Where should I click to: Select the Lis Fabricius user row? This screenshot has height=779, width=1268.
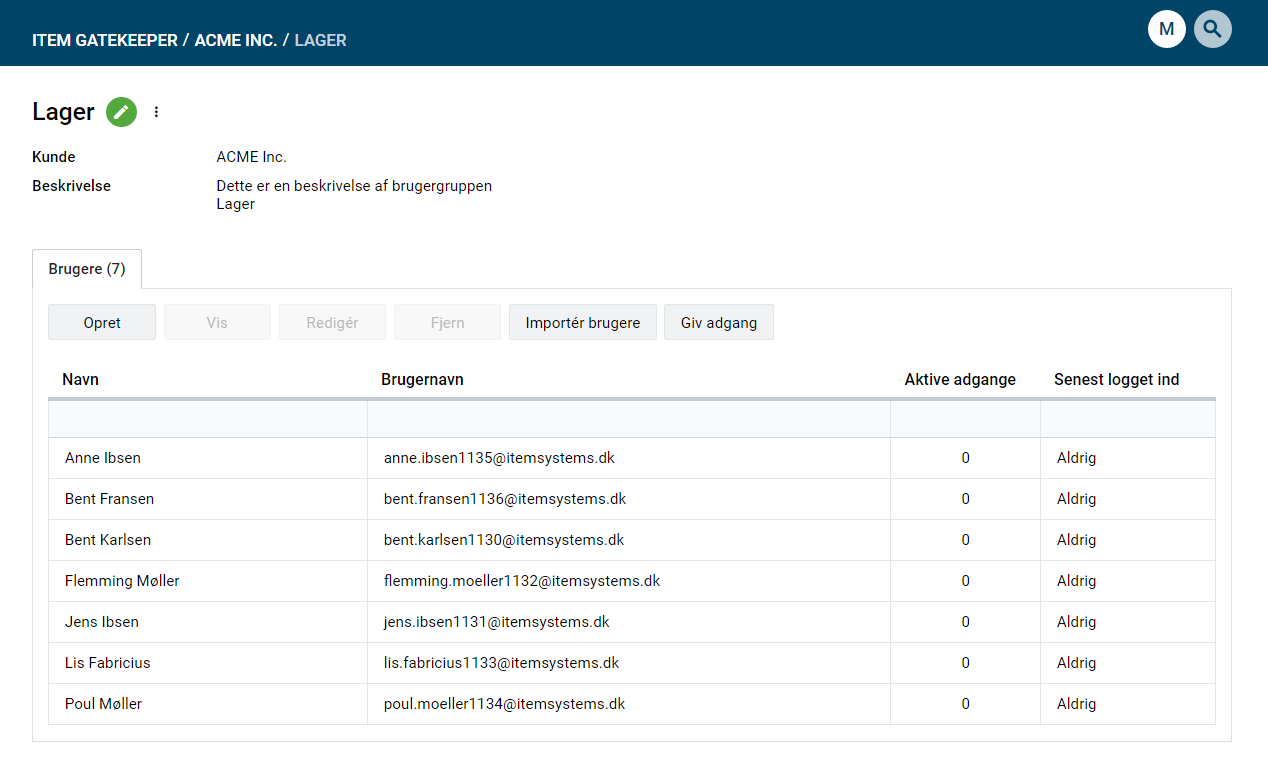point(108,663)
